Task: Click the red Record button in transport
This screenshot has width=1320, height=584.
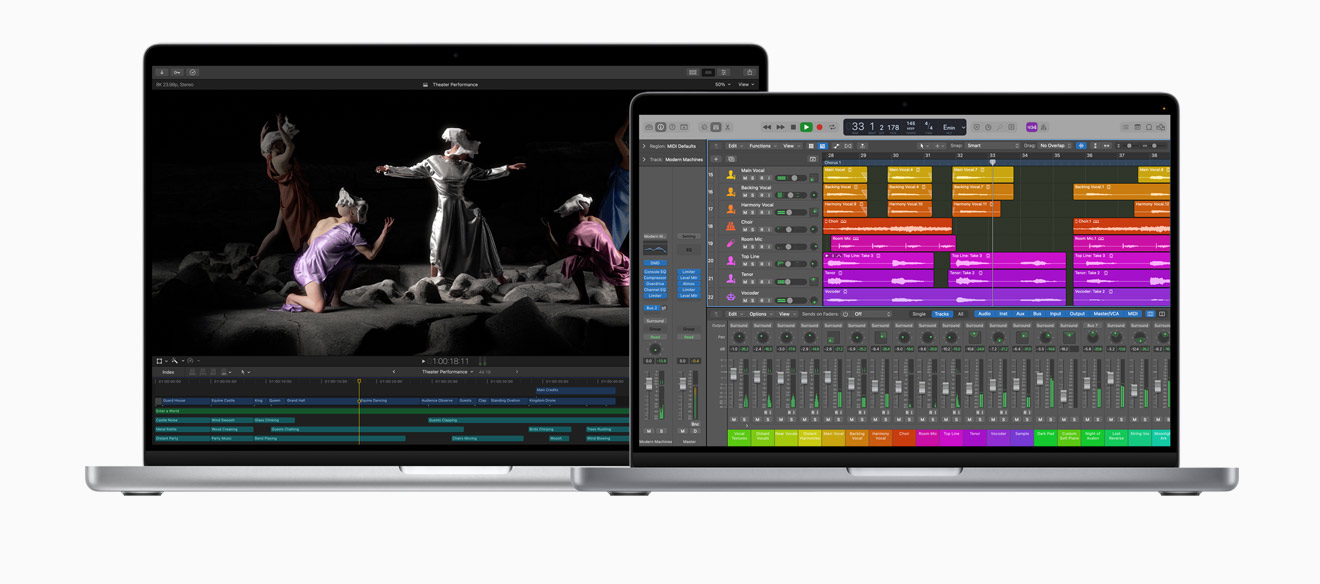Action: (x=820, y=127)
